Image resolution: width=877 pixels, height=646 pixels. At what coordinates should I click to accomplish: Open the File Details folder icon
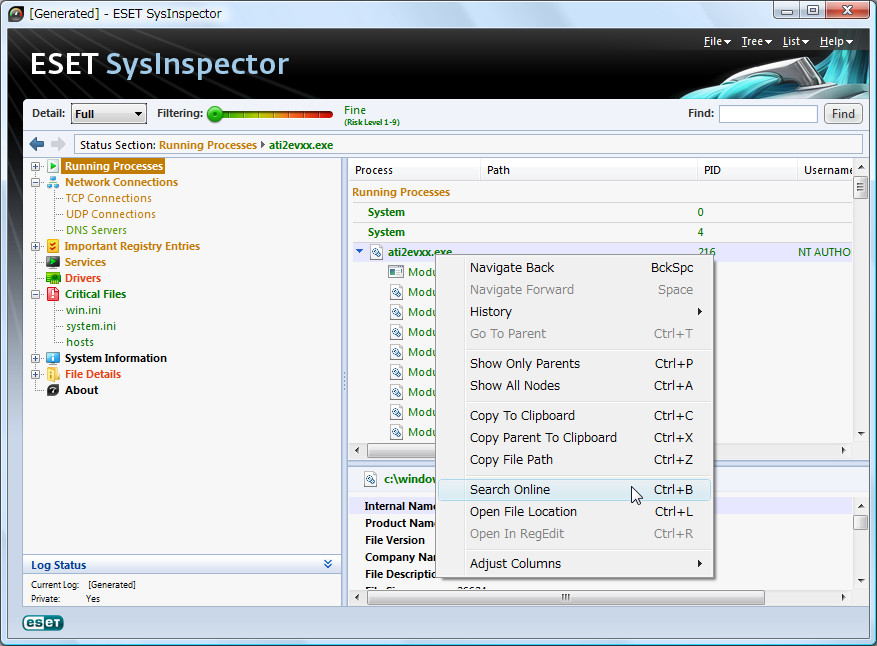click(52, 374)
